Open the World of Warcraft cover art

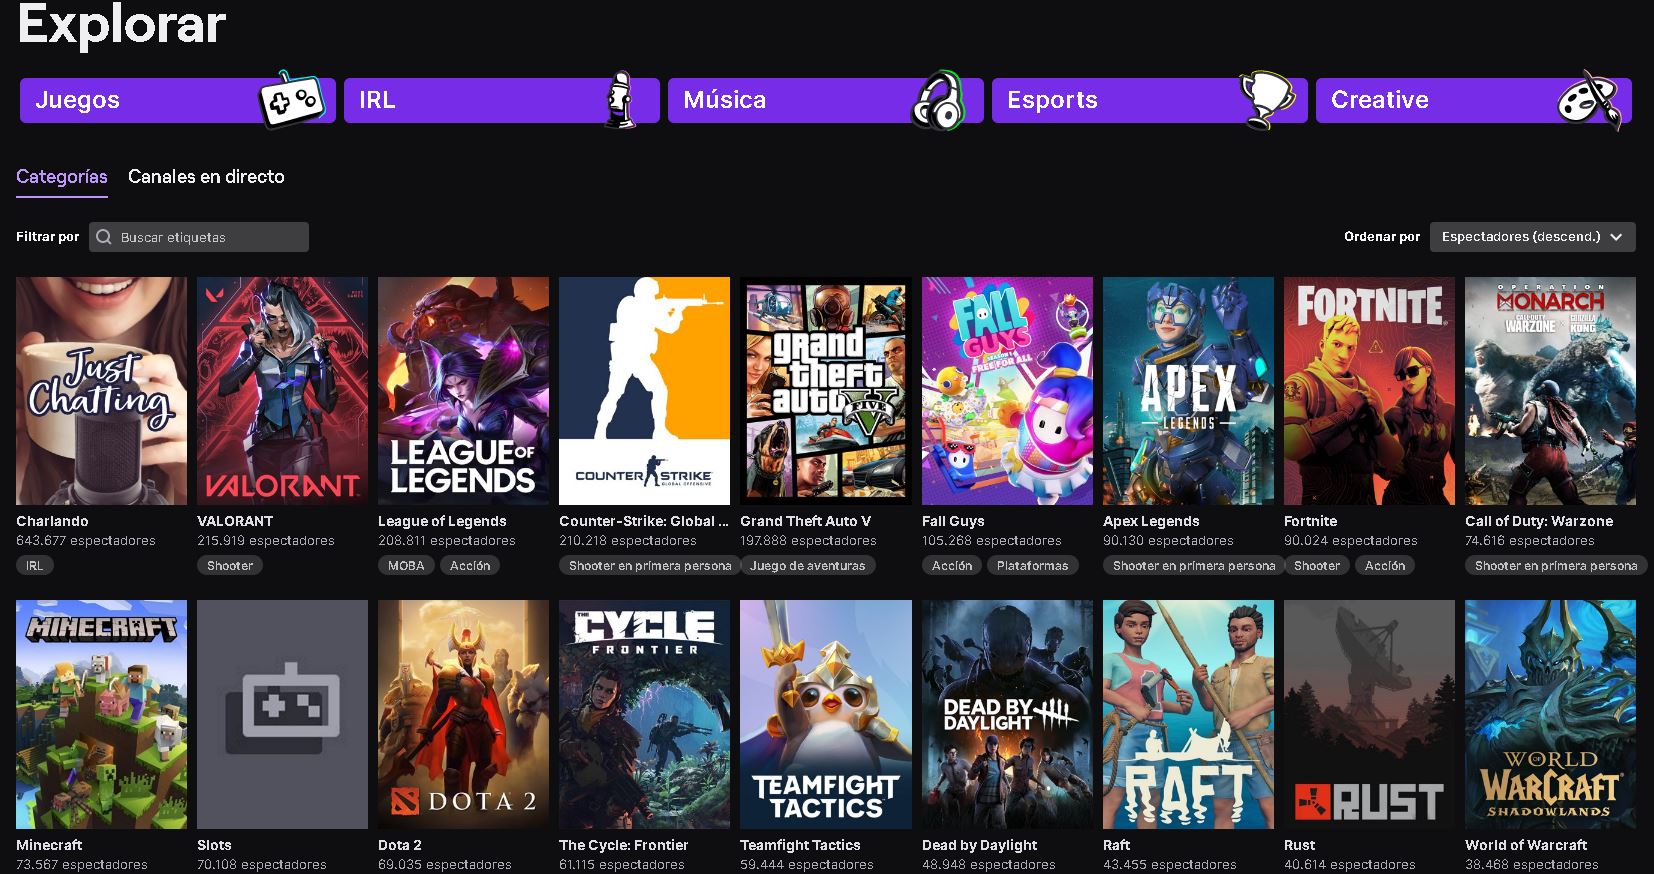point(1550,714)
